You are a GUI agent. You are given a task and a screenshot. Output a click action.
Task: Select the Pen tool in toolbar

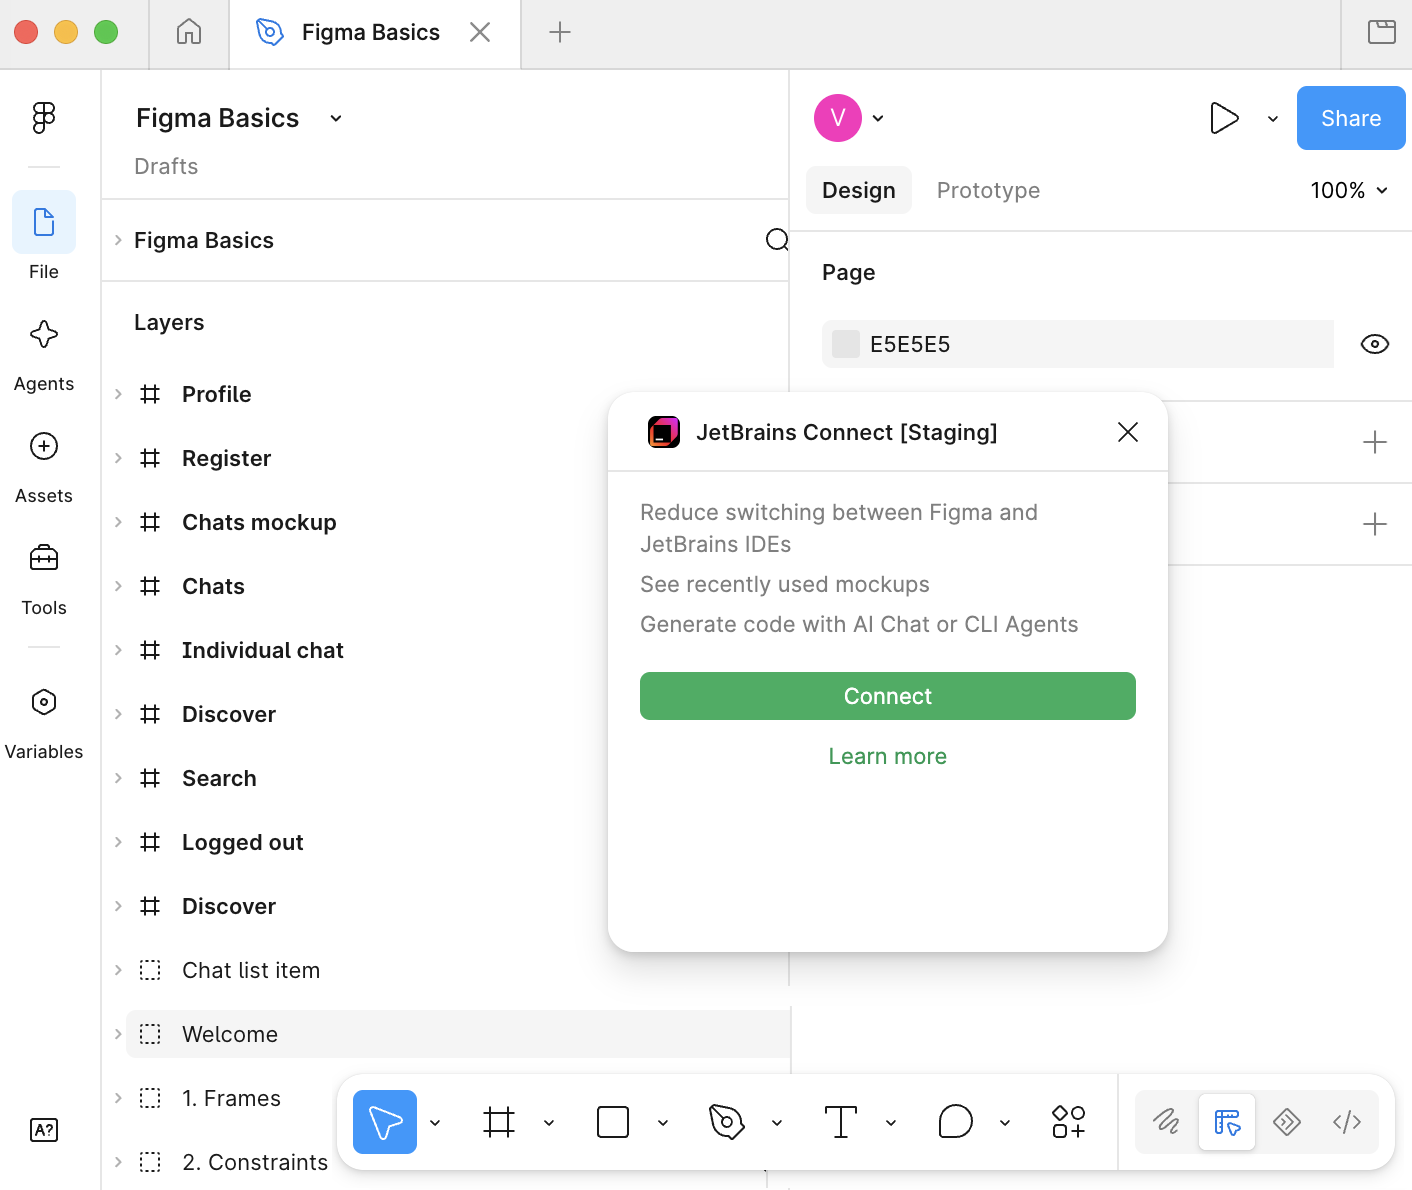point(727,1122)
